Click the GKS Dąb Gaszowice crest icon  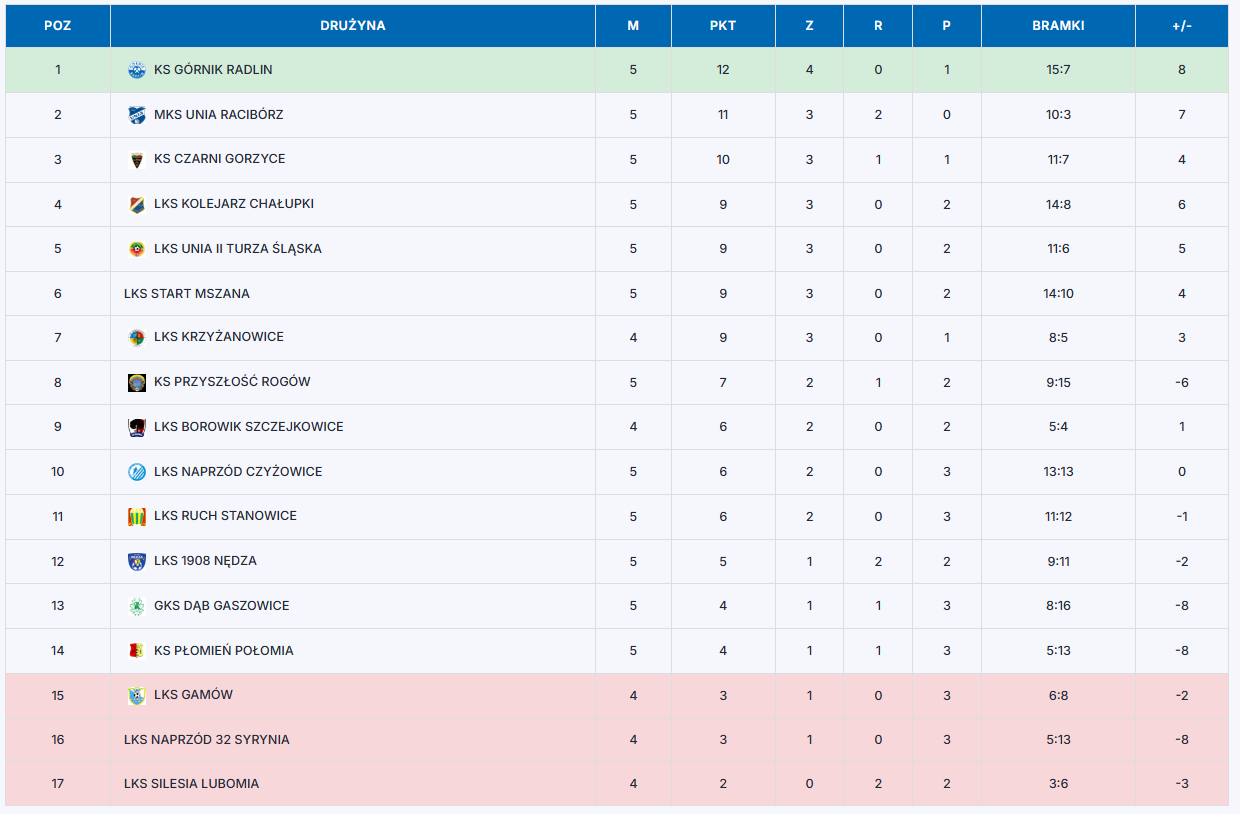pos(137,606)
